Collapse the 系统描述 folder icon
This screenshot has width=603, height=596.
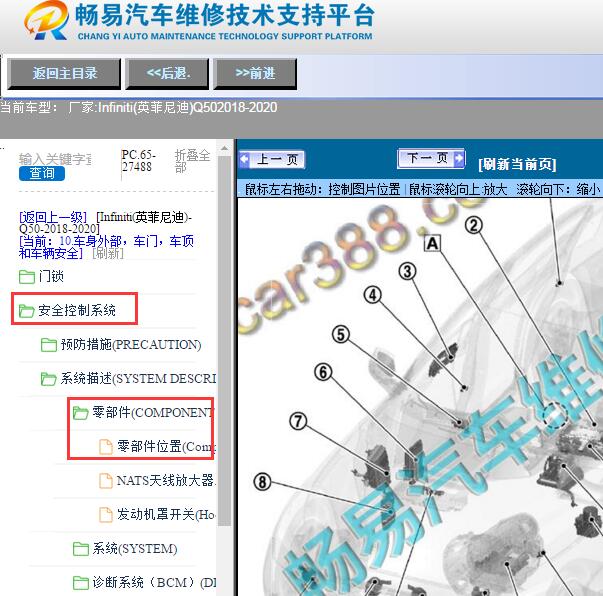click(49, 379)
